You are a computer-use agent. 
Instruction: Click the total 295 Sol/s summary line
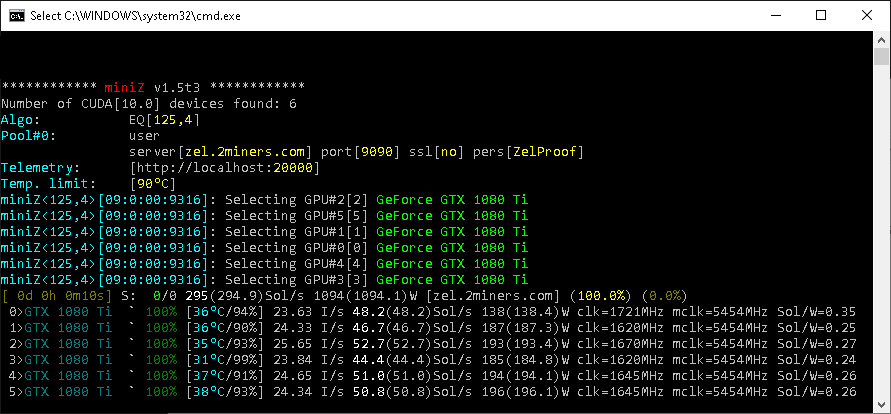(344, 296)
